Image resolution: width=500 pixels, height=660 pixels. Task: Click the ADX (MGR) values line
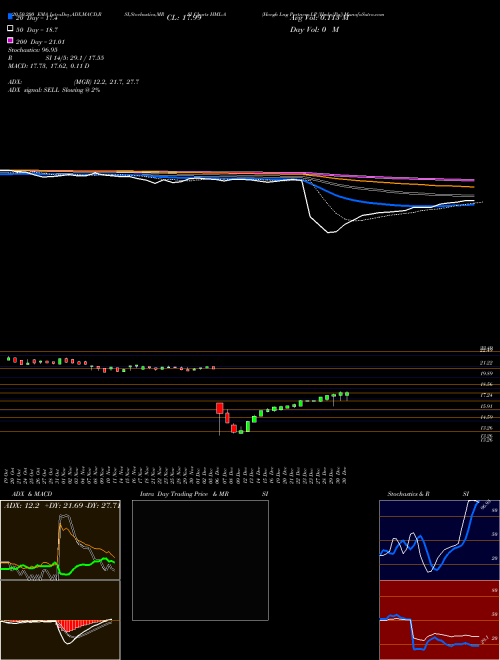tap(106, 82)
